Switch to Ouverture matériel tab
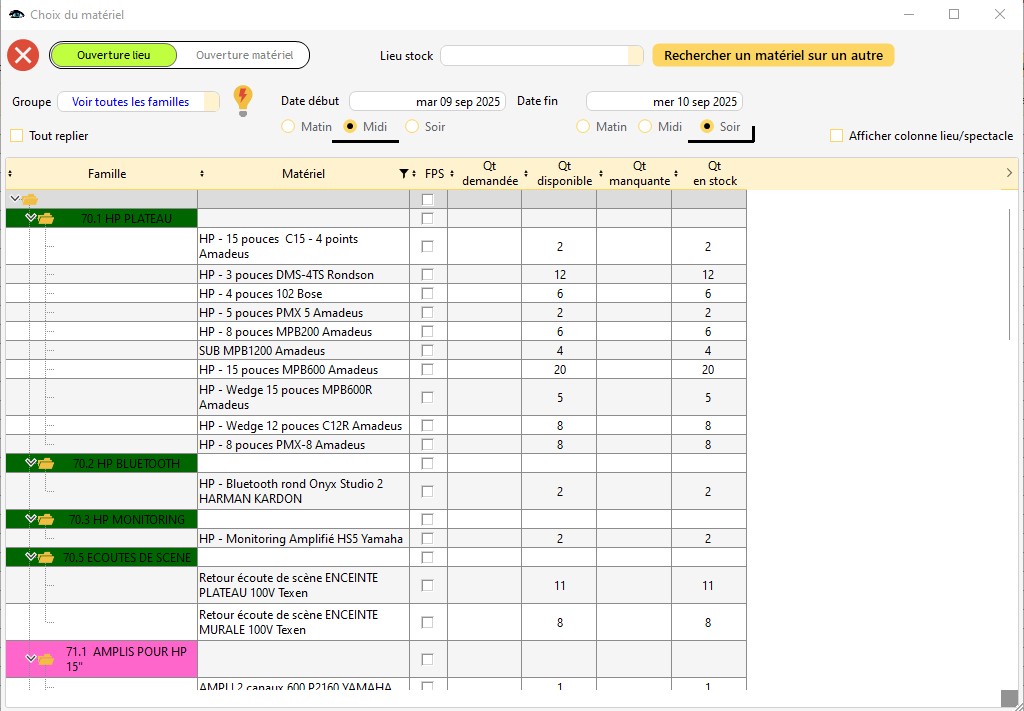 tap(244, 55)
